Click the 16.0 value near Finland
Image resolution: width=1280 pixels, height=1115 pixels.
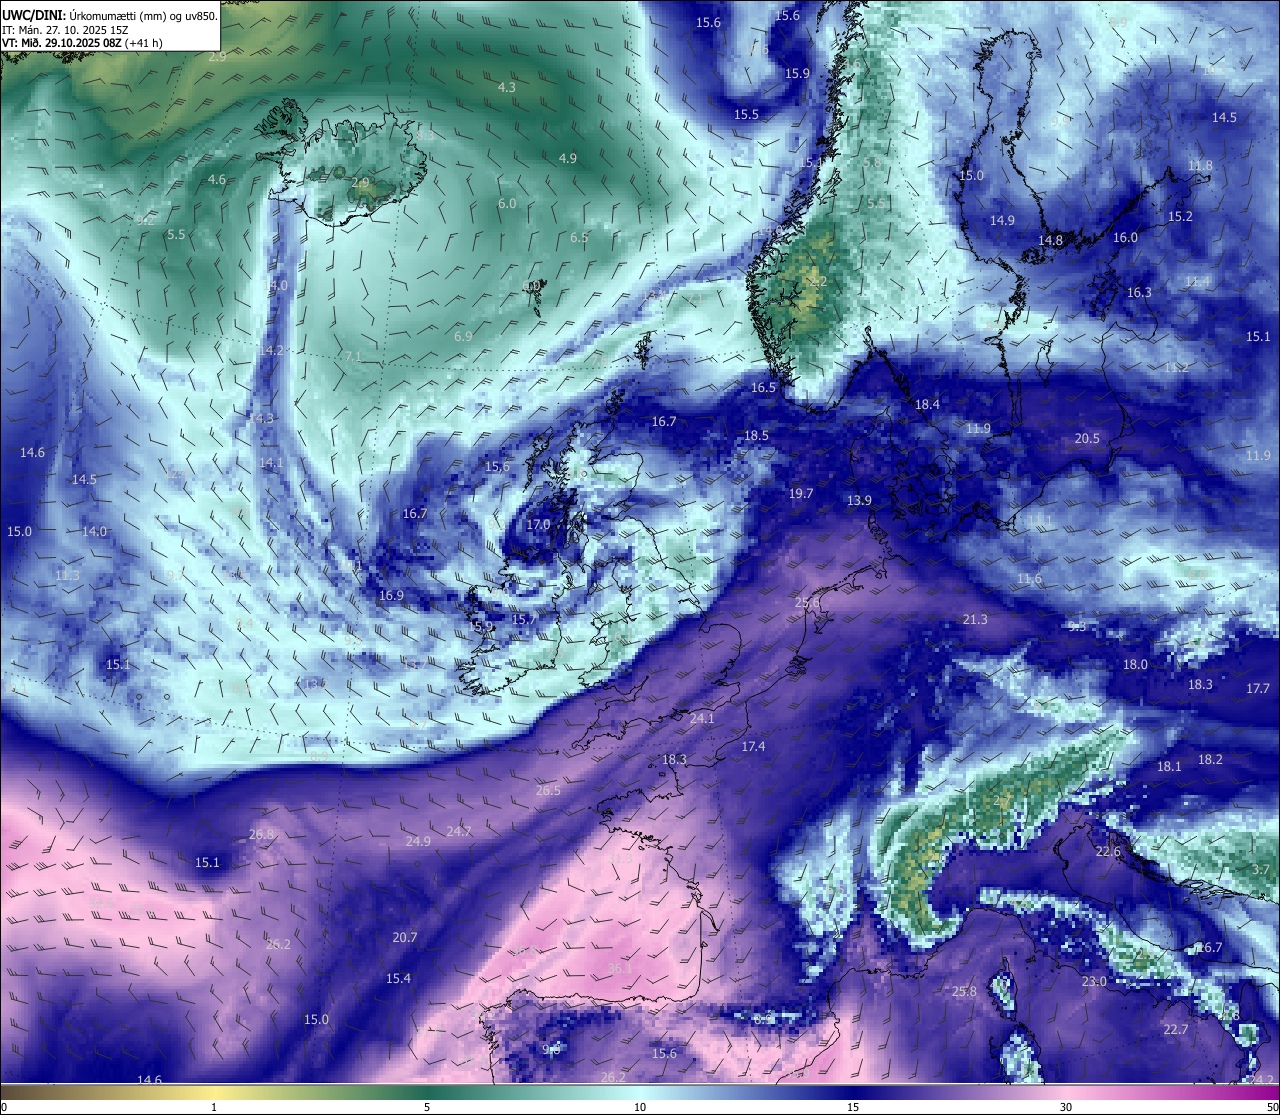(x=1125, y=237)
